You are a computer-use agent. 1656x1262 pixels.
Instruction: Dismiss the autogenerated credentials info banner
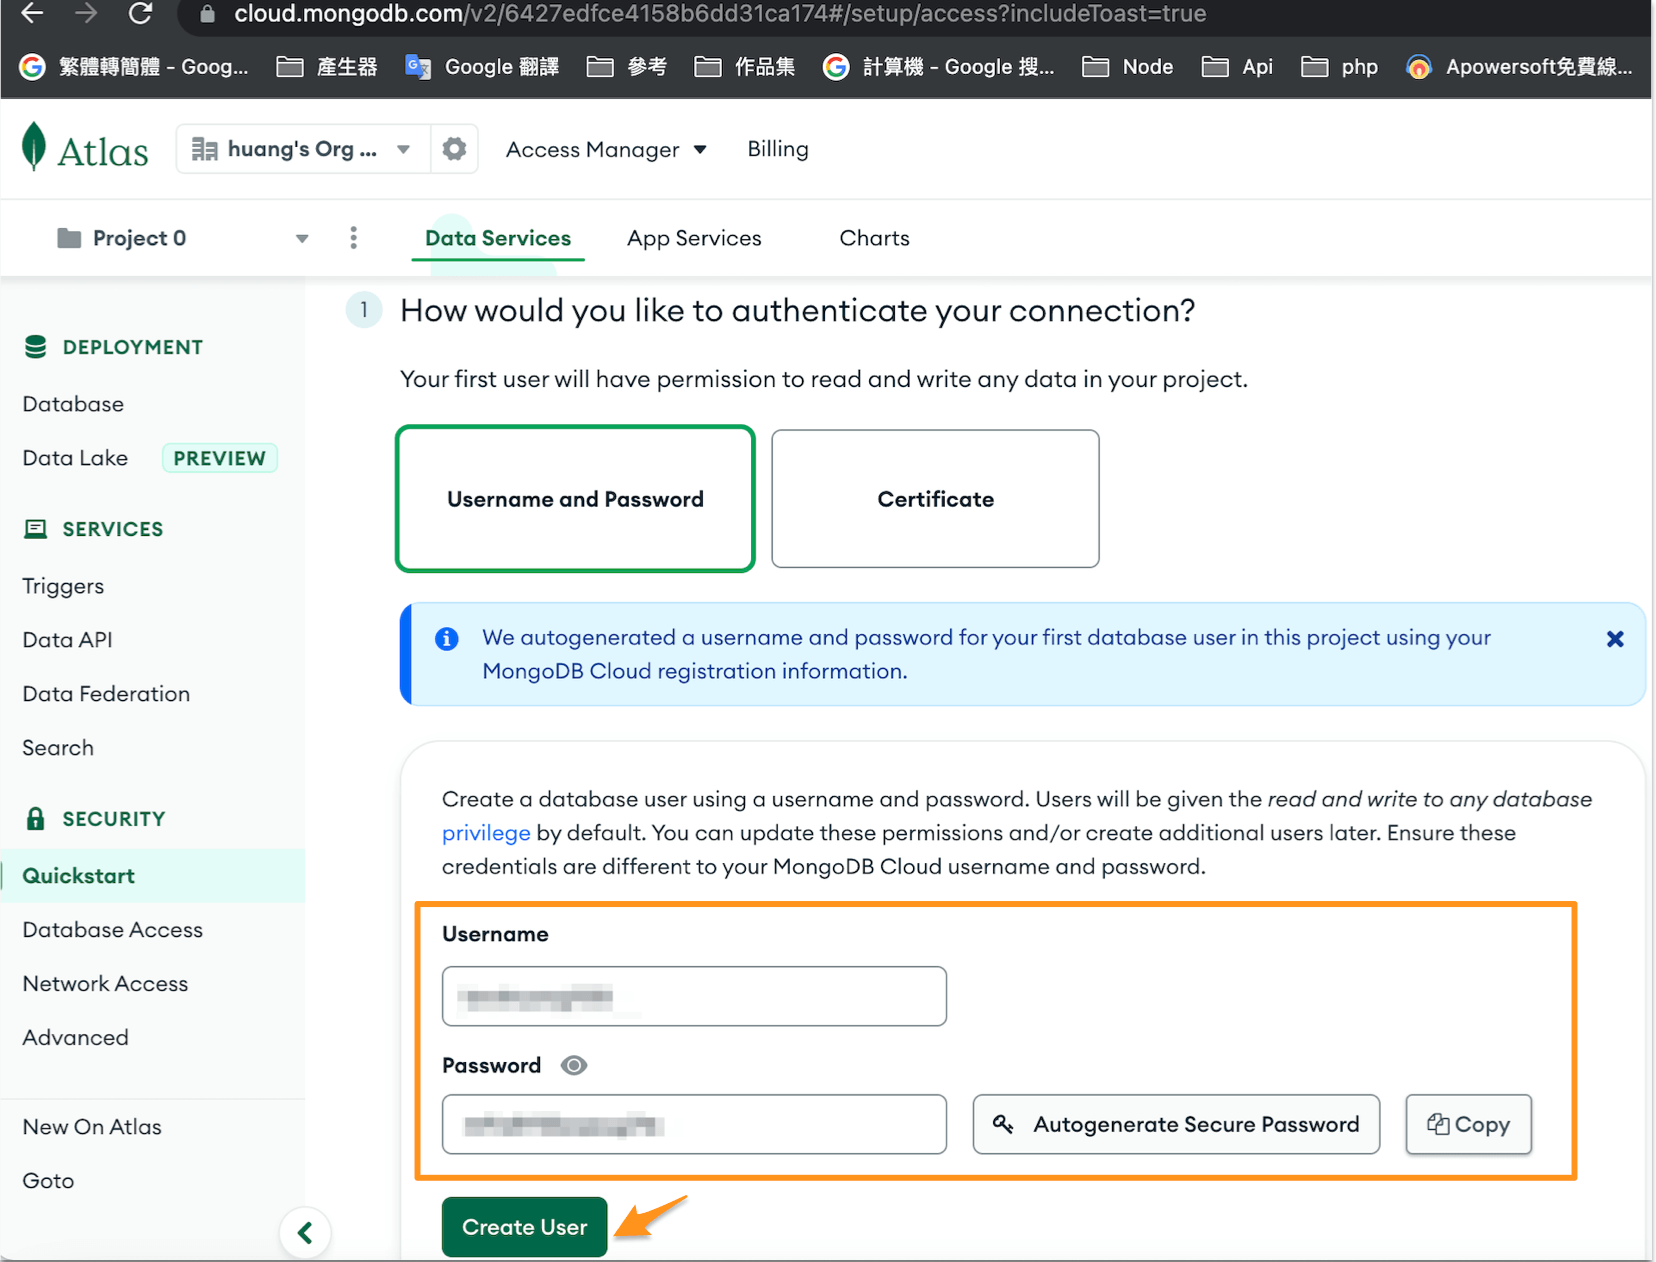coord(1614,639)
